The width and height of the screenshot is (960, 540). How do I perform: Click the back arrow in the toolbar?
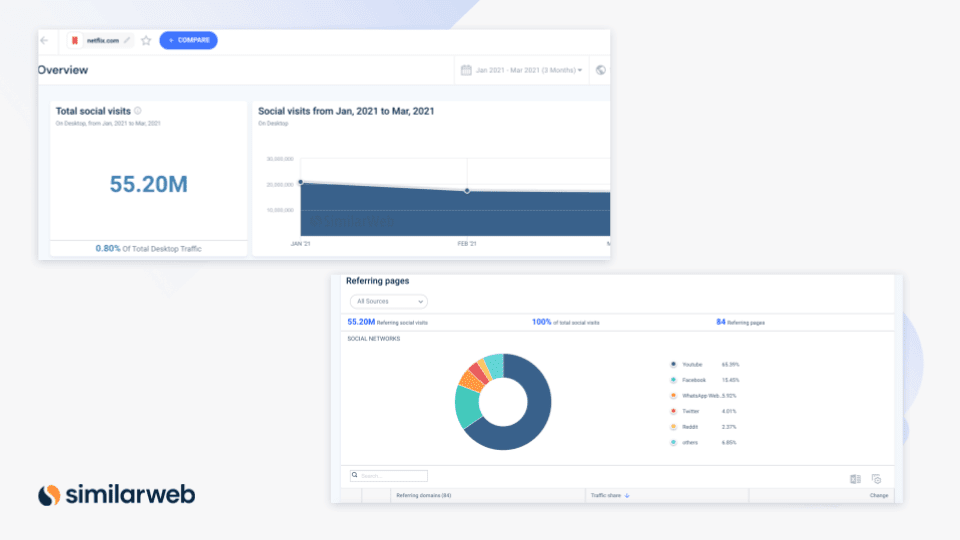(44, 40)
